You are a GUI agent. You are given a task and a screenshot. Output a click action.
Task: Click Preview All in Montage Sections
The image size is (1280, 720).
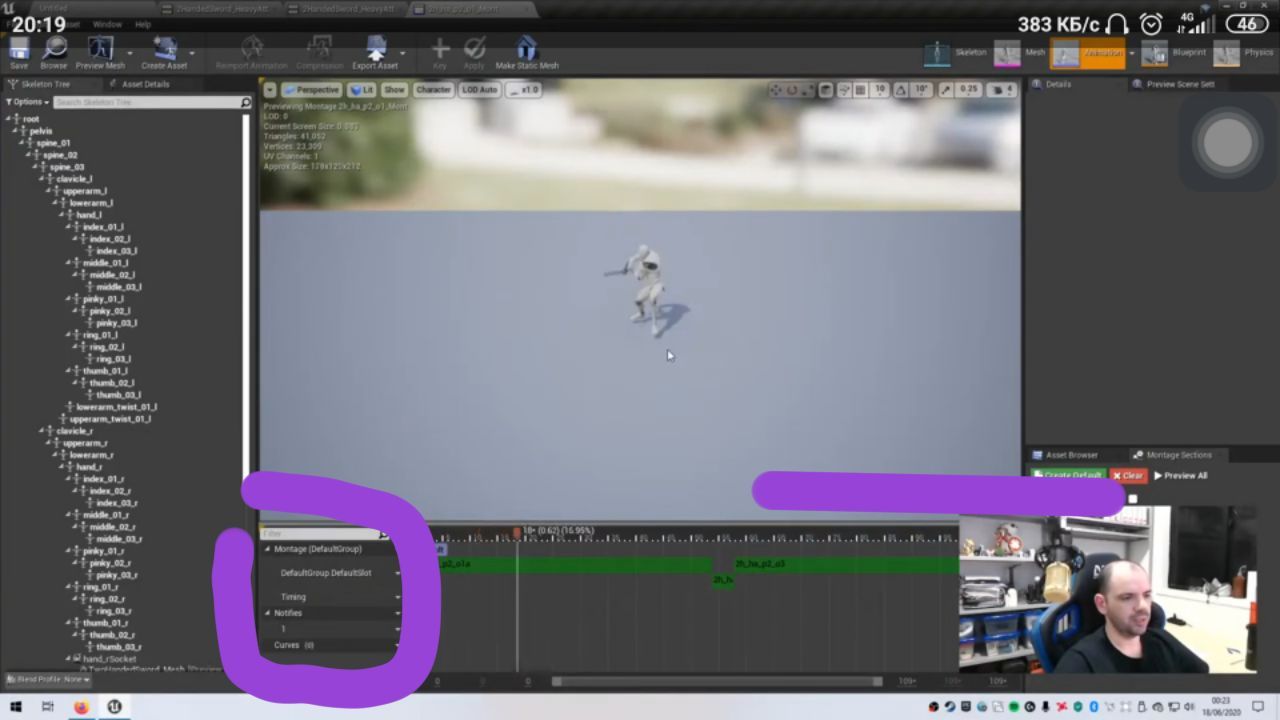click(x=1181, y=476)
